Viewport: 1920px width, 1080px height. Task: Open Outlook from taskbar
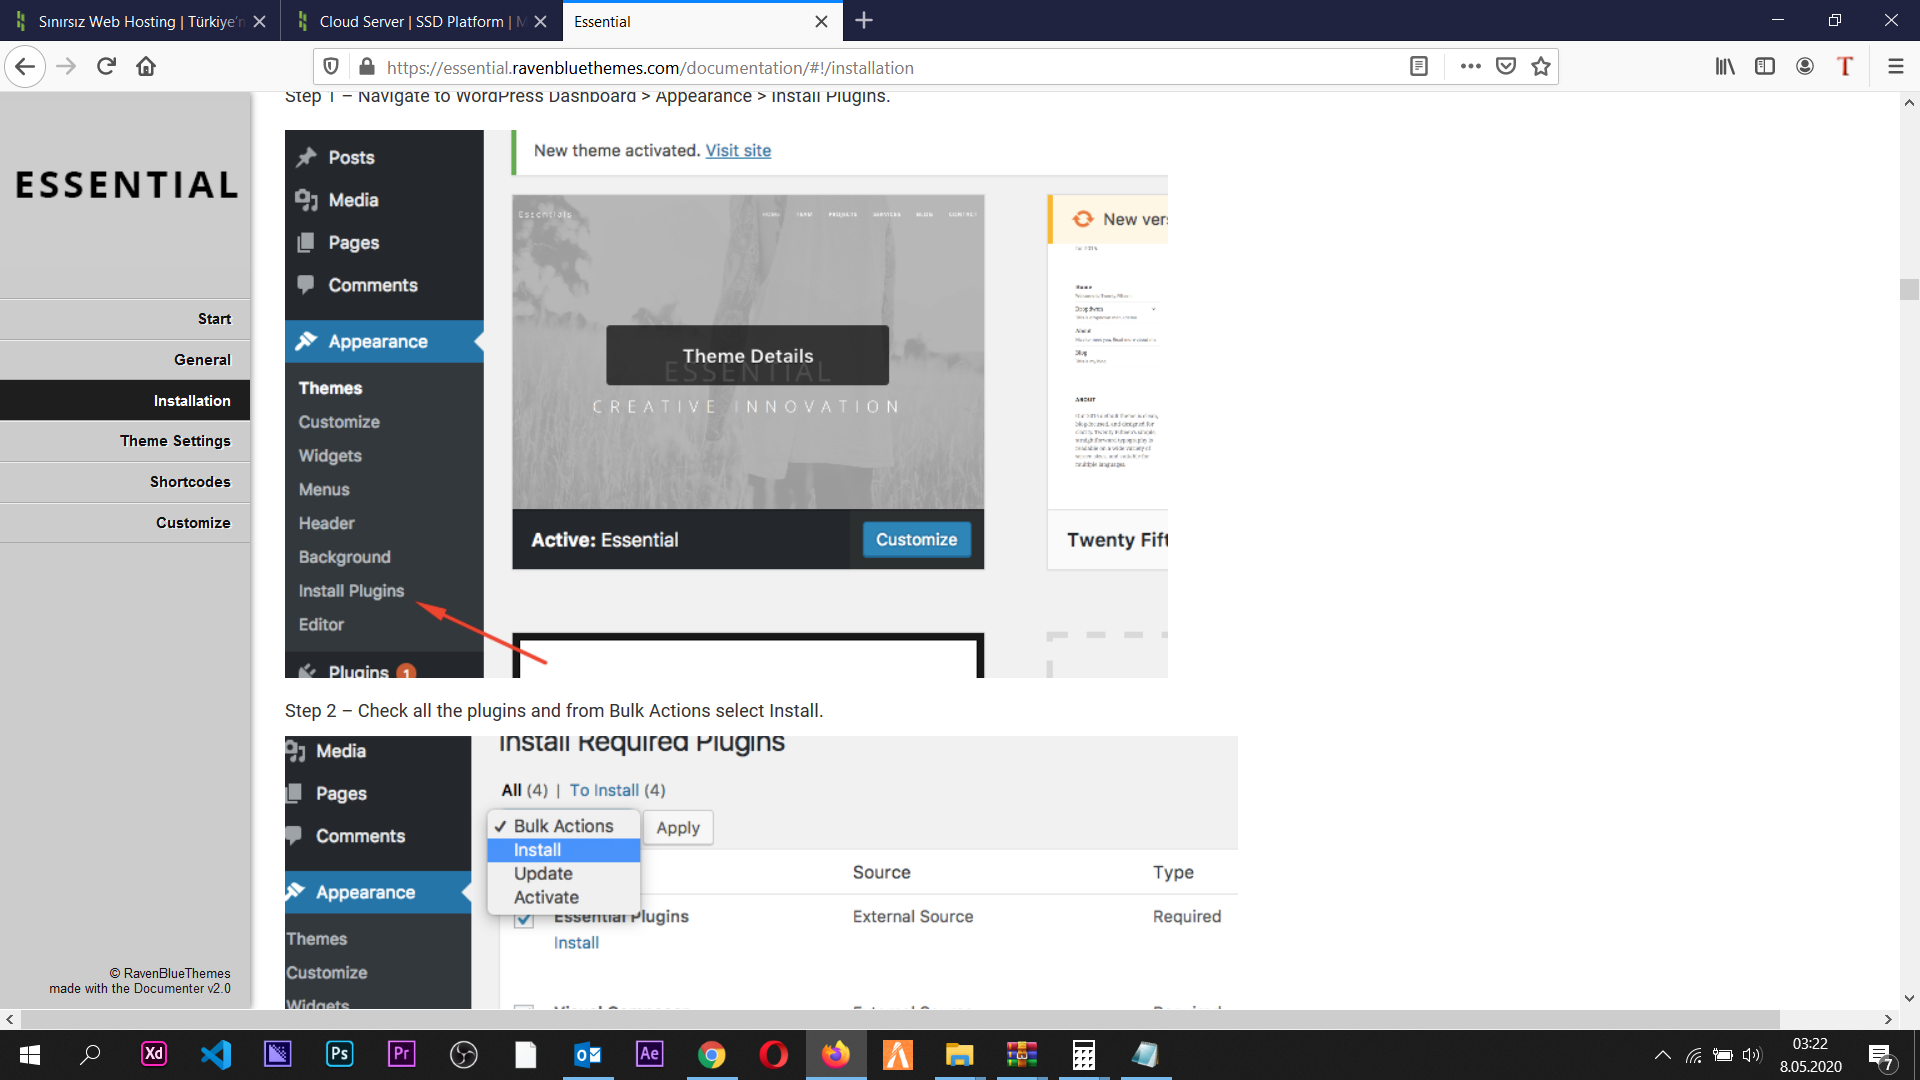pos(588,1054)
